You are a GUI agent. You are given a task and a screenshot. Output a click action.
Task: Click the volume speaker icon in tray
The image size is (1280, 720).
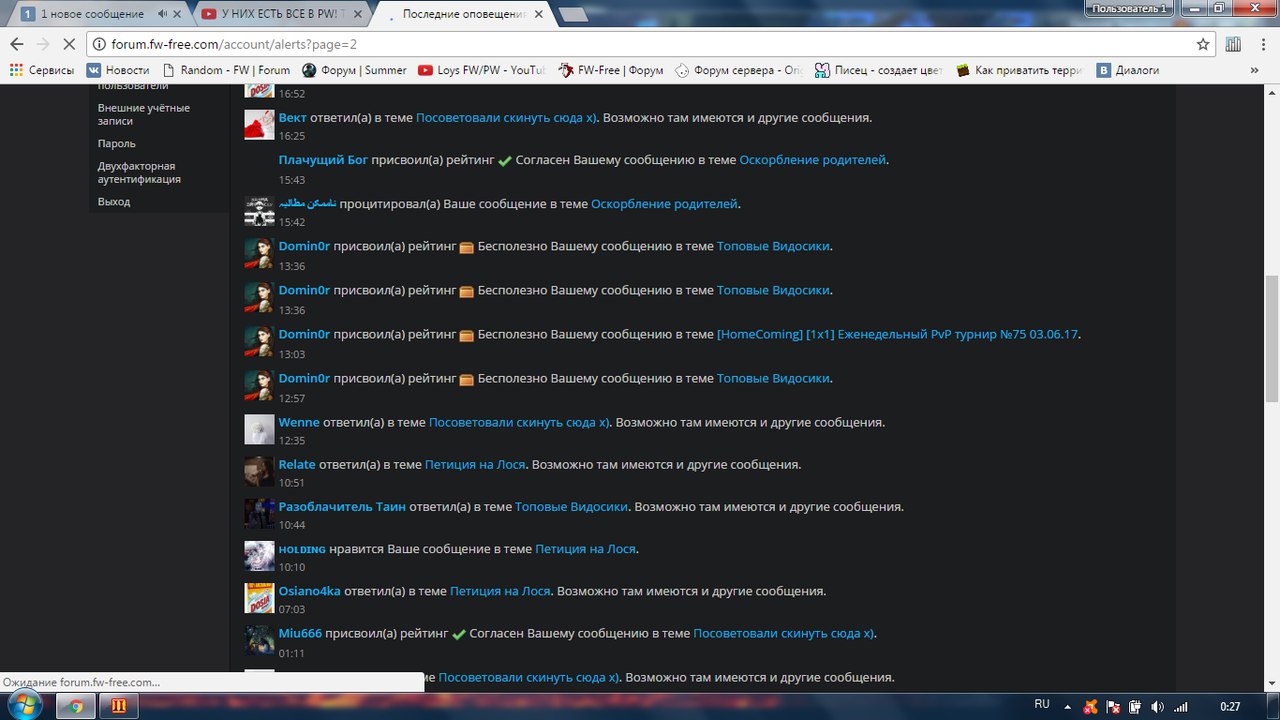click(1158, 706)
